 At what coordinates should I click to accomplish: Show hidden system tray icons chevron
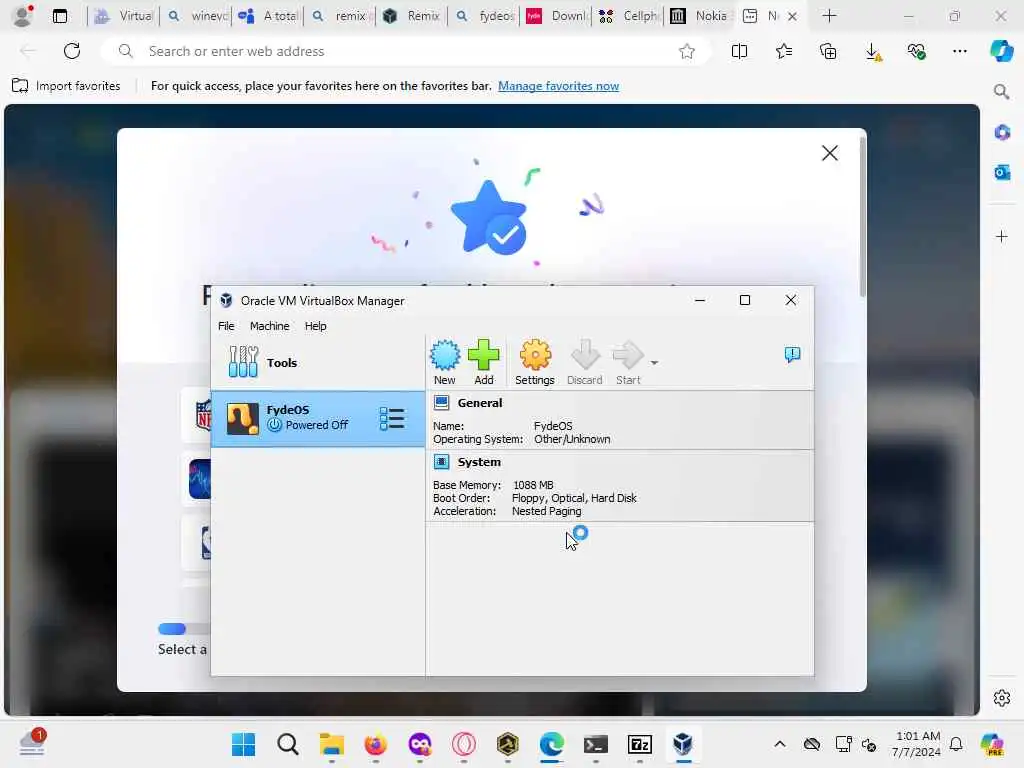pos(780,744)
